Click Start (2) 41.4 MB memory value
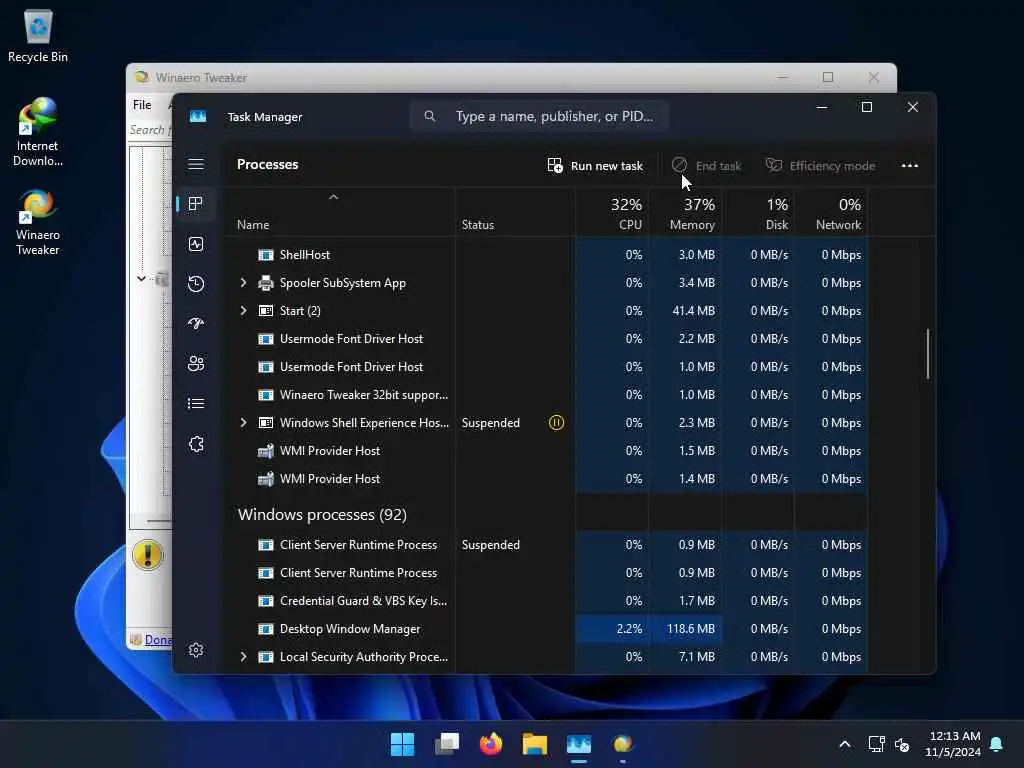 pyautogui.click(x=694, y=311)
